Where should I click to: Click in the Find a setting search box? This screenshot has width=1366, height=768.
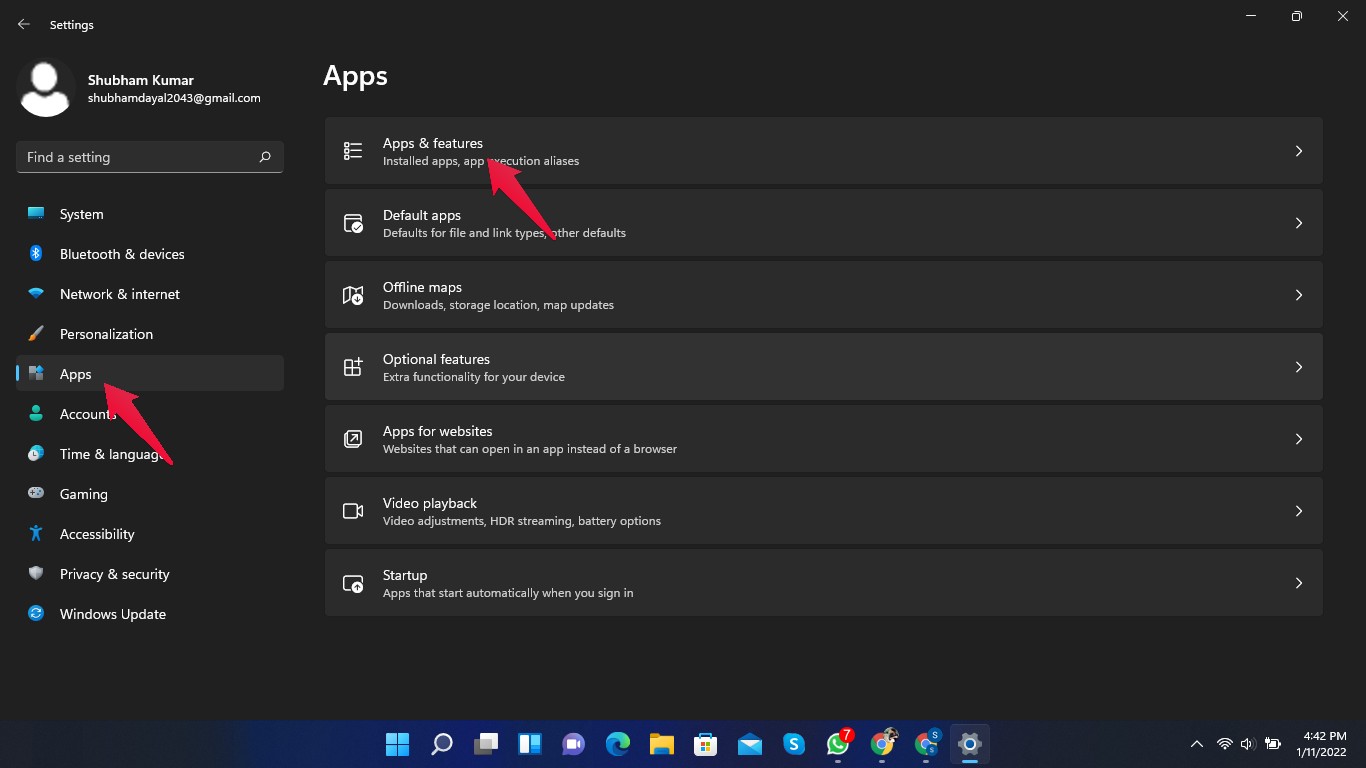tap(149, 157)
